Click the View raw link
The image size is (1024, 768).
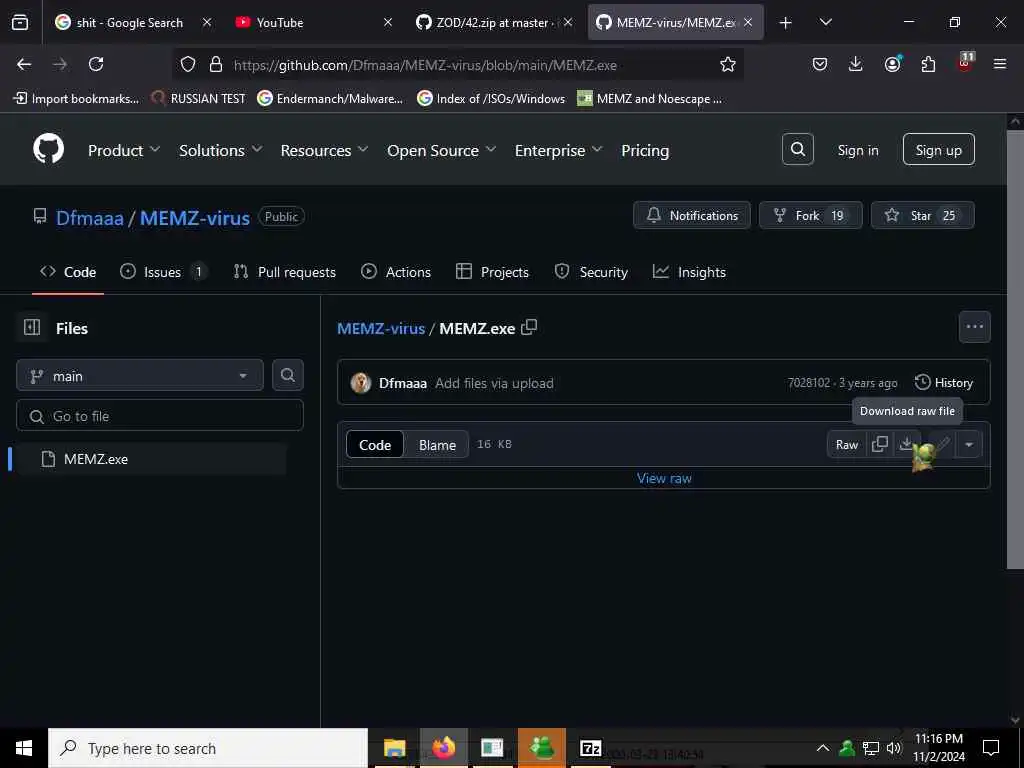pyautogui.click(x=664, y=478)
